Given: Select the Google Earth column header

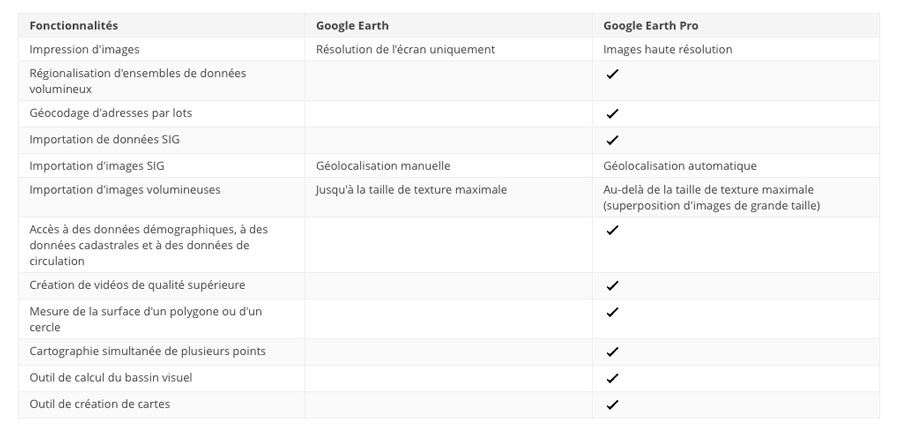Looking at the screenshot, I should (x=352, y=26).
